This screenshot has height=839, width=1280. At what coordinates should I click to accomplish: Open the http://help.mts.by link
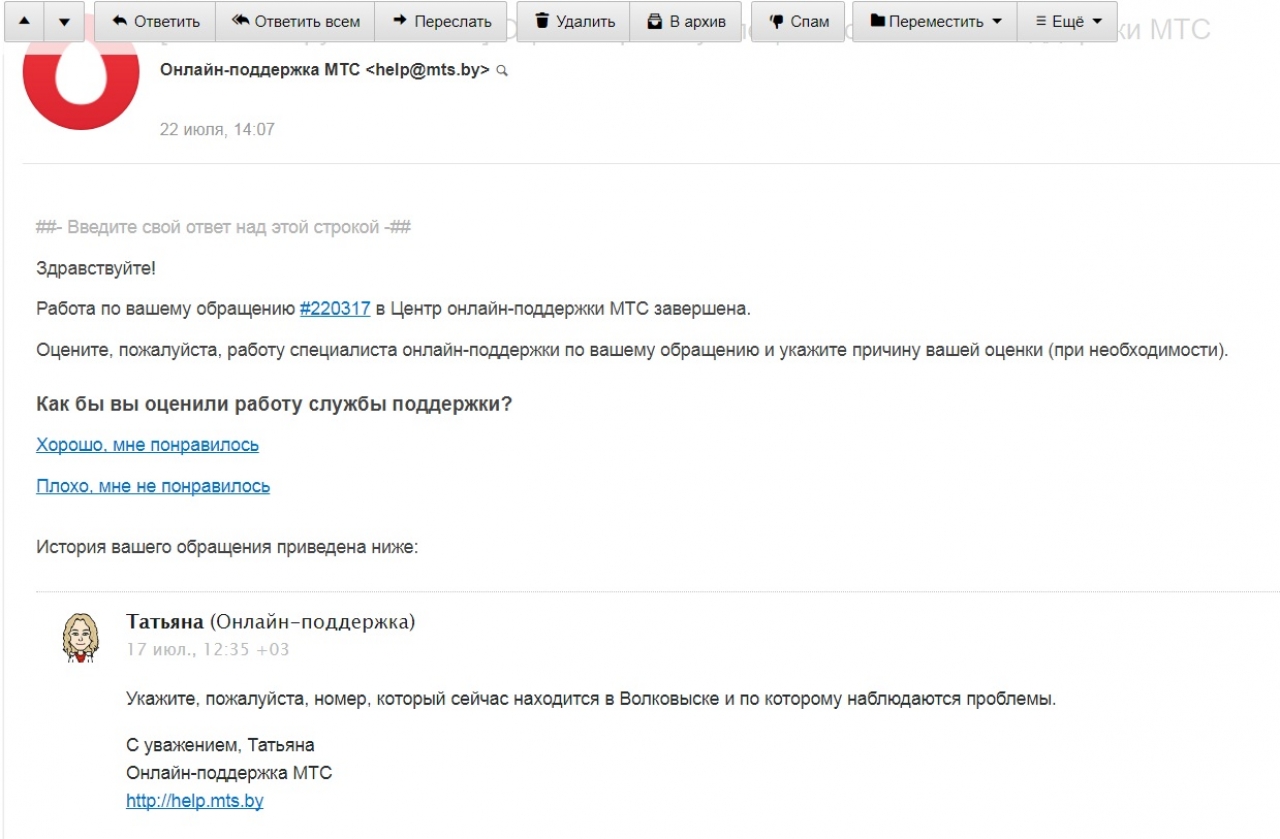[195, 801]
